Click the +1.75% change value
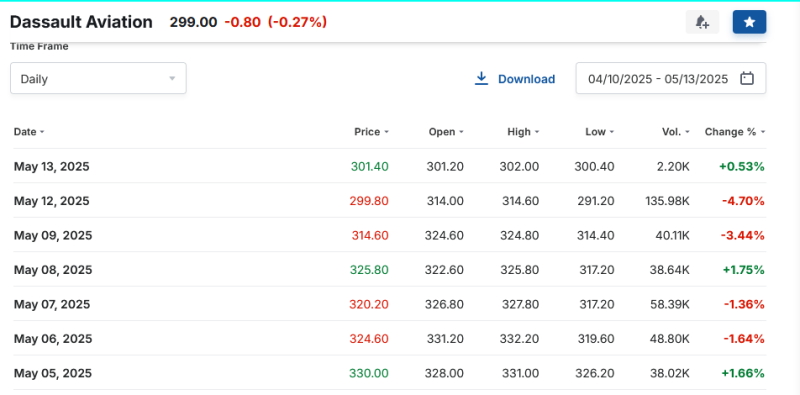 (743, 270)
